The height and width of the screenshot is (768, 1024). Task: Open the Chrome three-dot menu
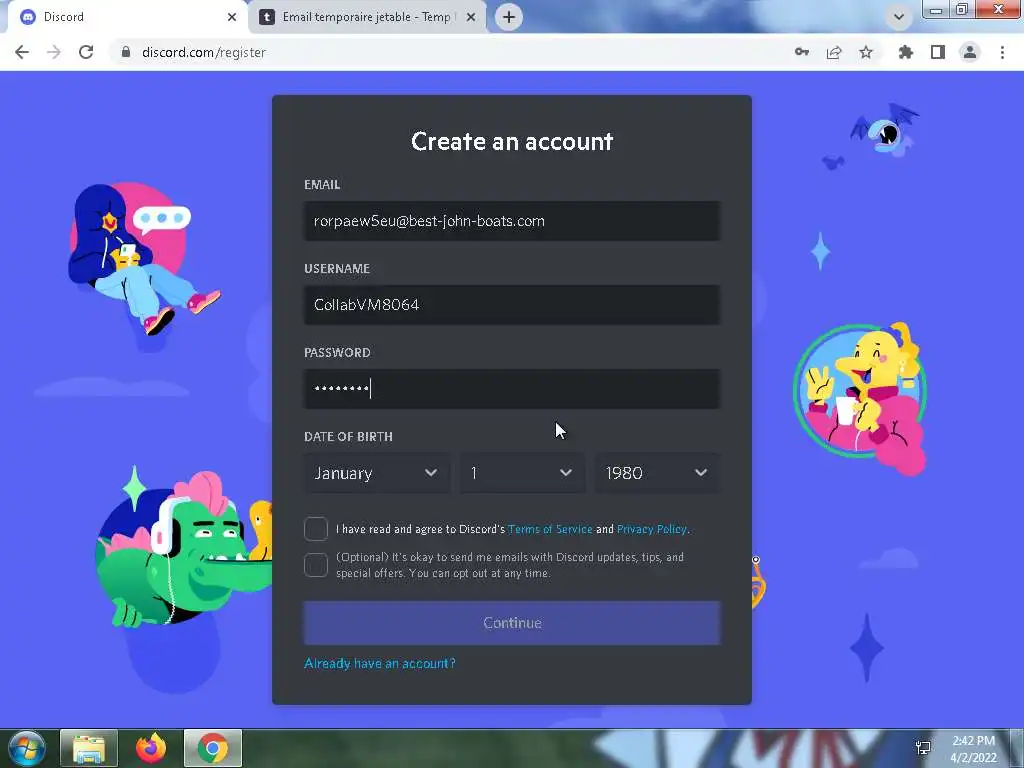pyautogui.click(x=1002, y=52)
